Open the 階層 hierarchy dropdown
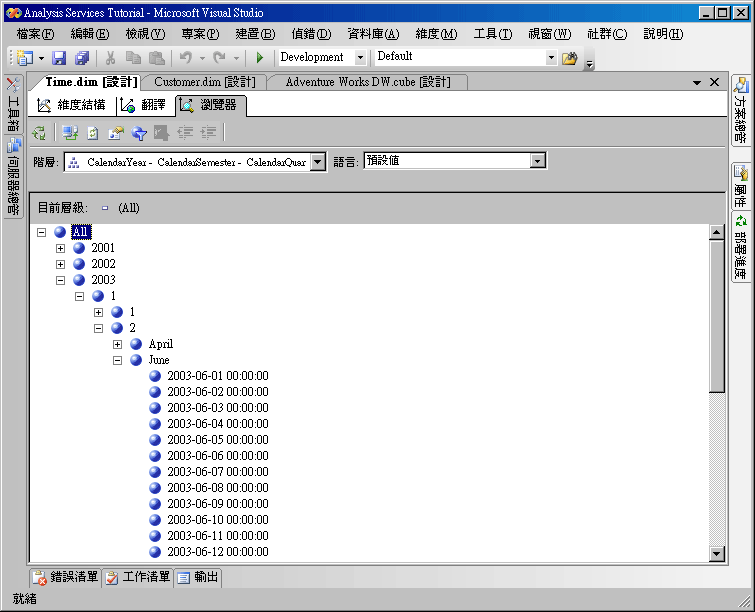The height and width of the screenshot is (612, 755). [317, 162]
